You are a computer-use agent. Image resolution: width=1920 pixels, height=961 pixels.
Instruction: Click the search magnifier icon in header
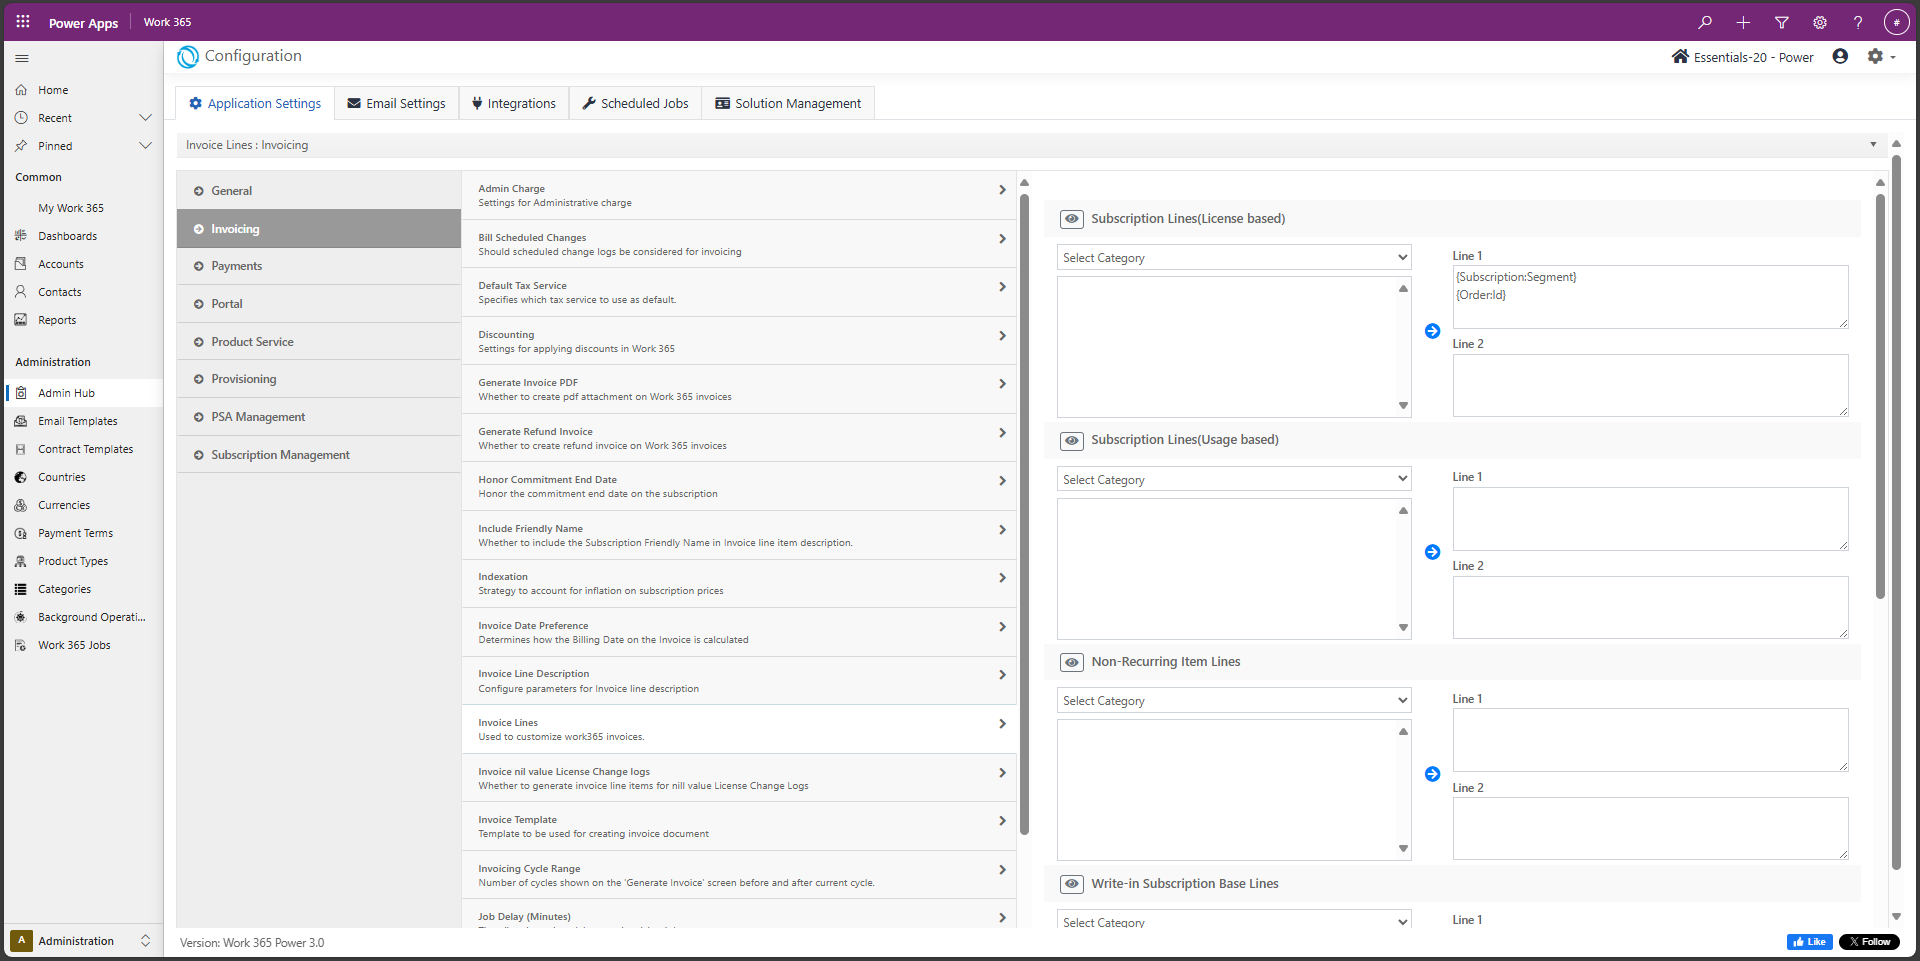1705,22
